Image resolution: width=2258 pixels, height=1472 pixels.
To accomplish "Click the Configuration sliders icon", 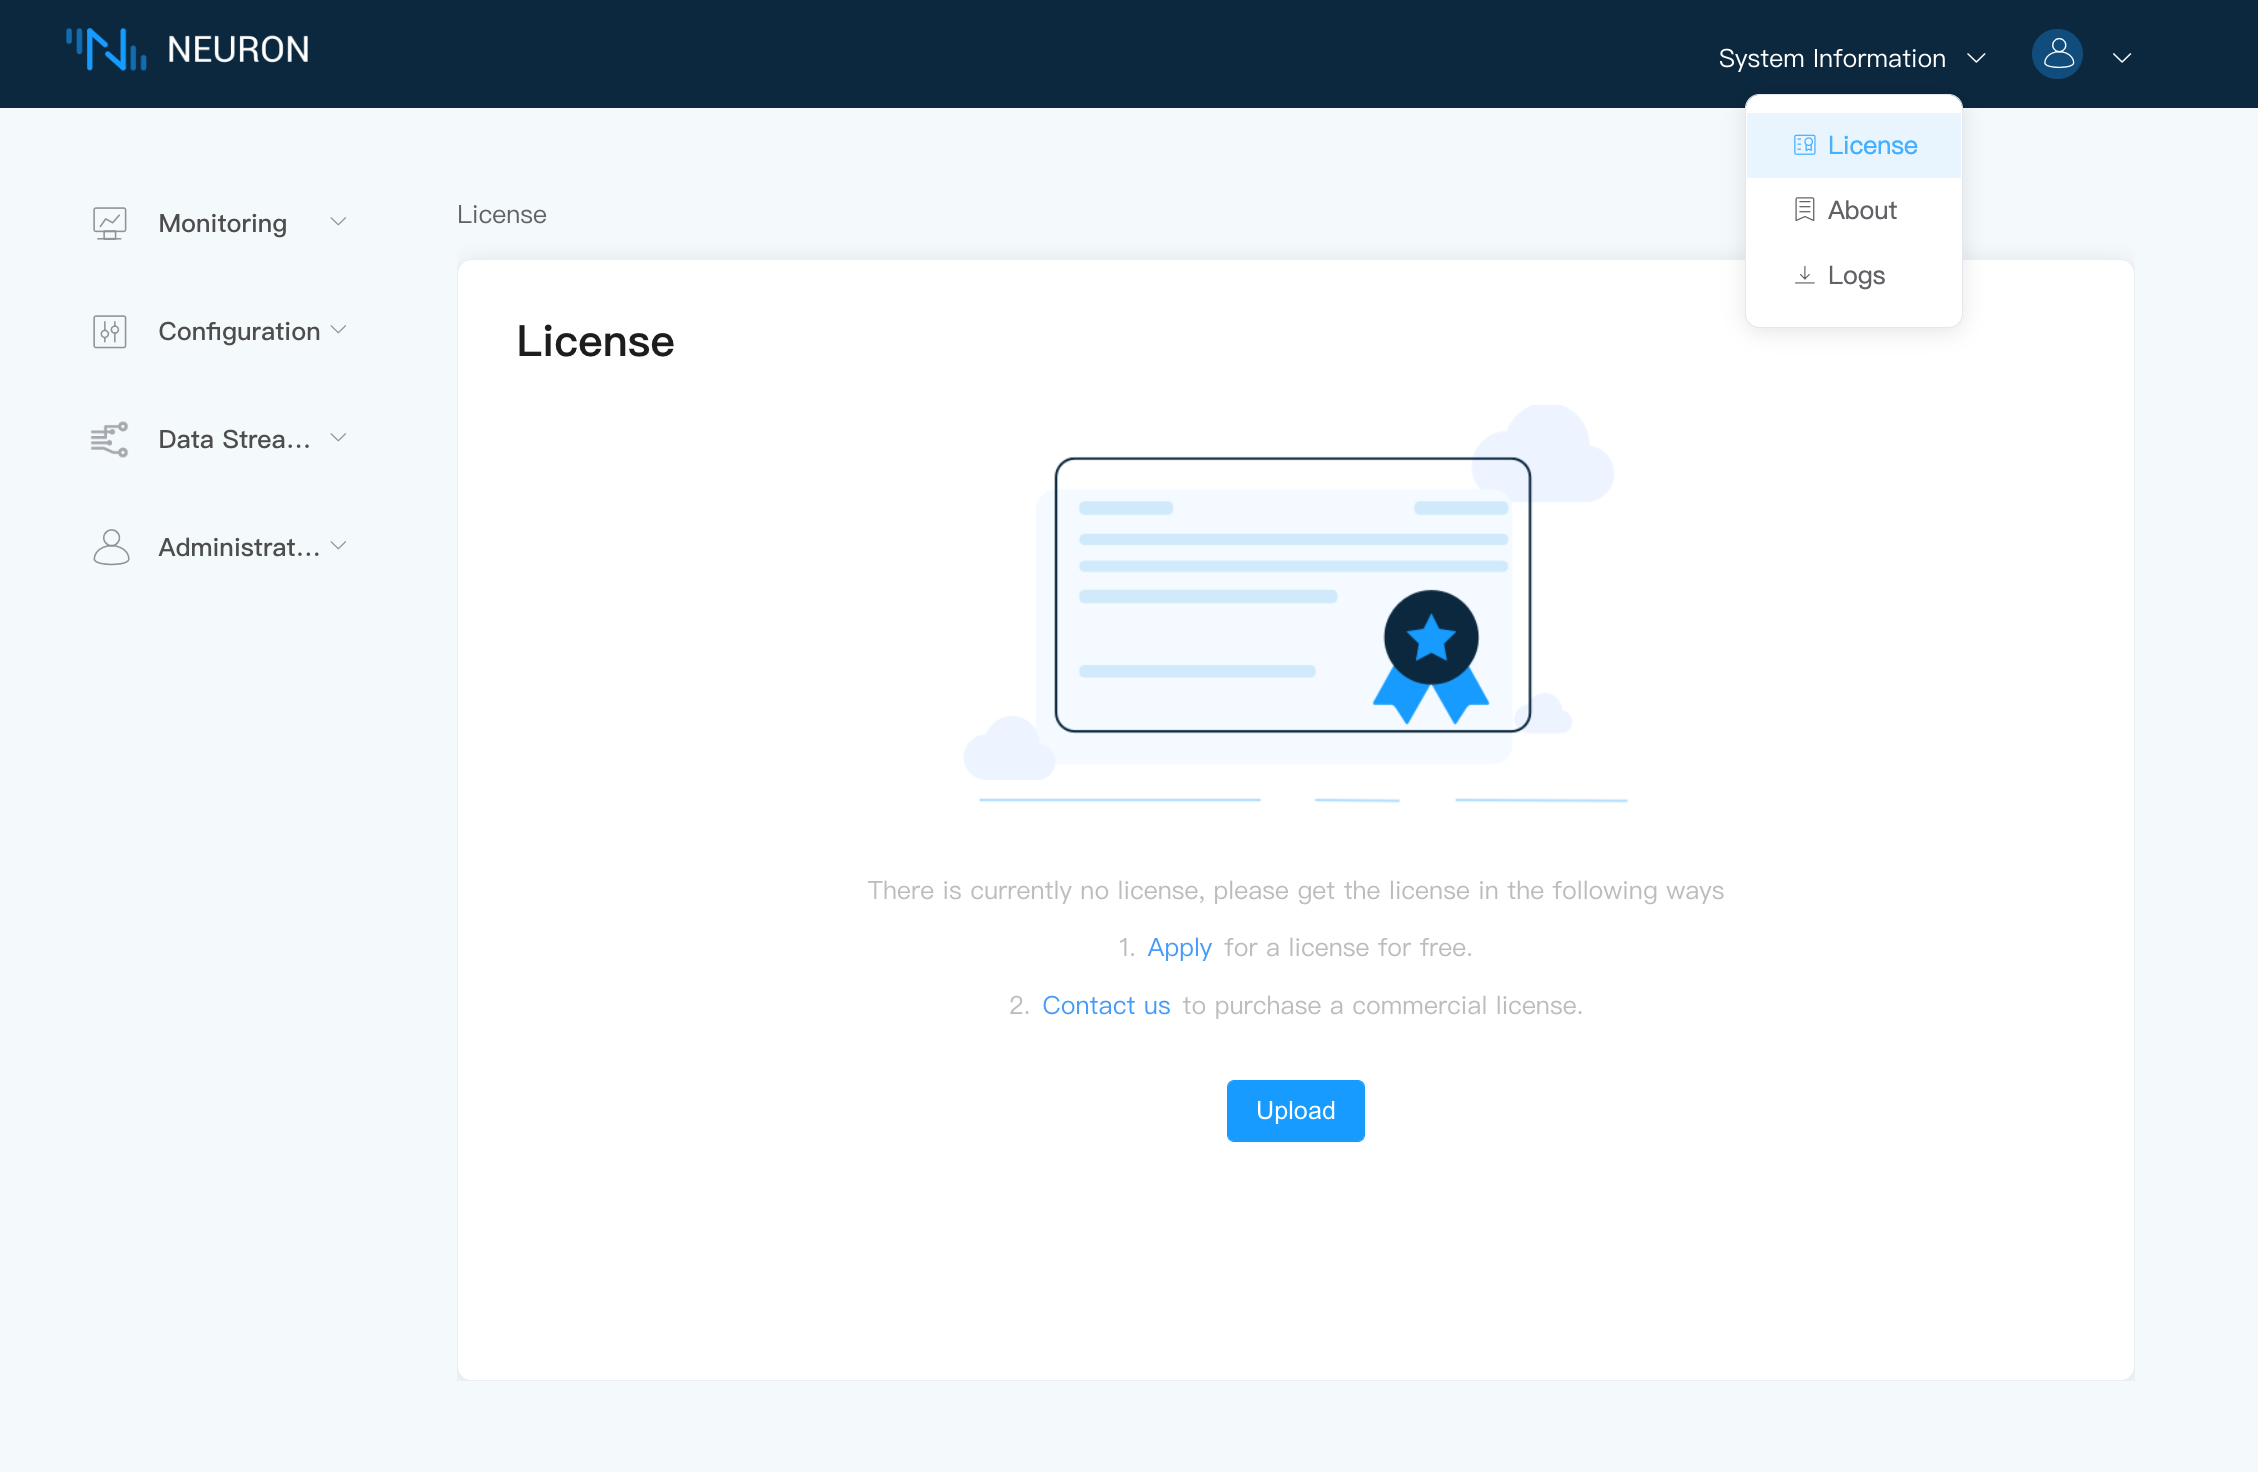I will (x=110, y=330).
